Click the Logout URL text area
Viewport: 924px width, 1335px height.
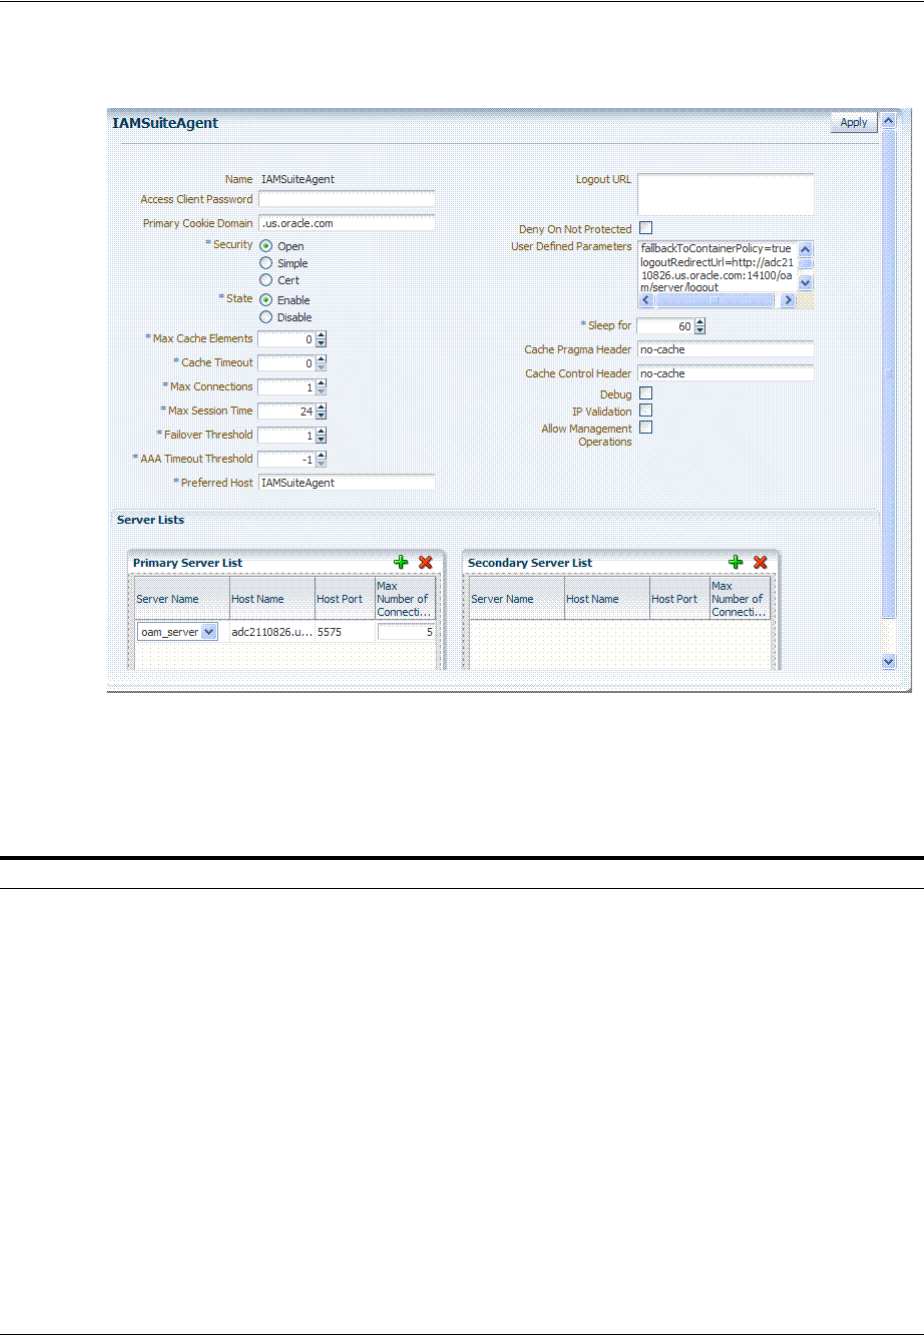725,194
